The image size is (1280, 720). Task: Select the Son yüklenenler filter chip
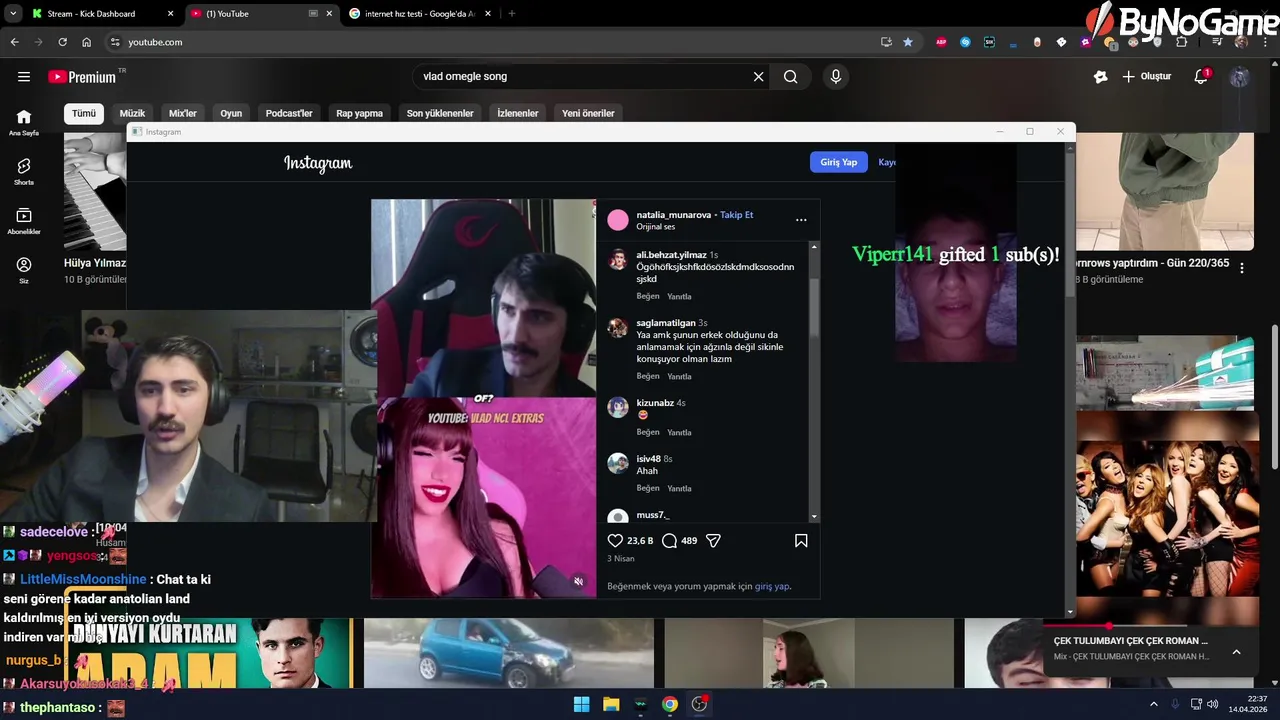click(x=440, y=113)
